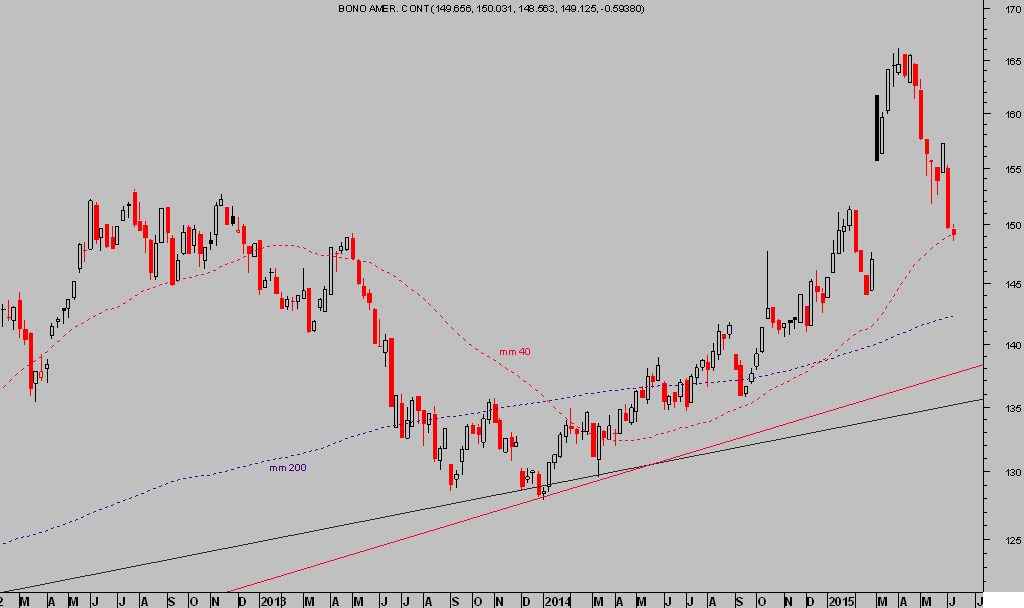The width and height of the screenshot is (1024, 608).
Task: Click the 150 price level on the scale
Action: pos(1000,226)
